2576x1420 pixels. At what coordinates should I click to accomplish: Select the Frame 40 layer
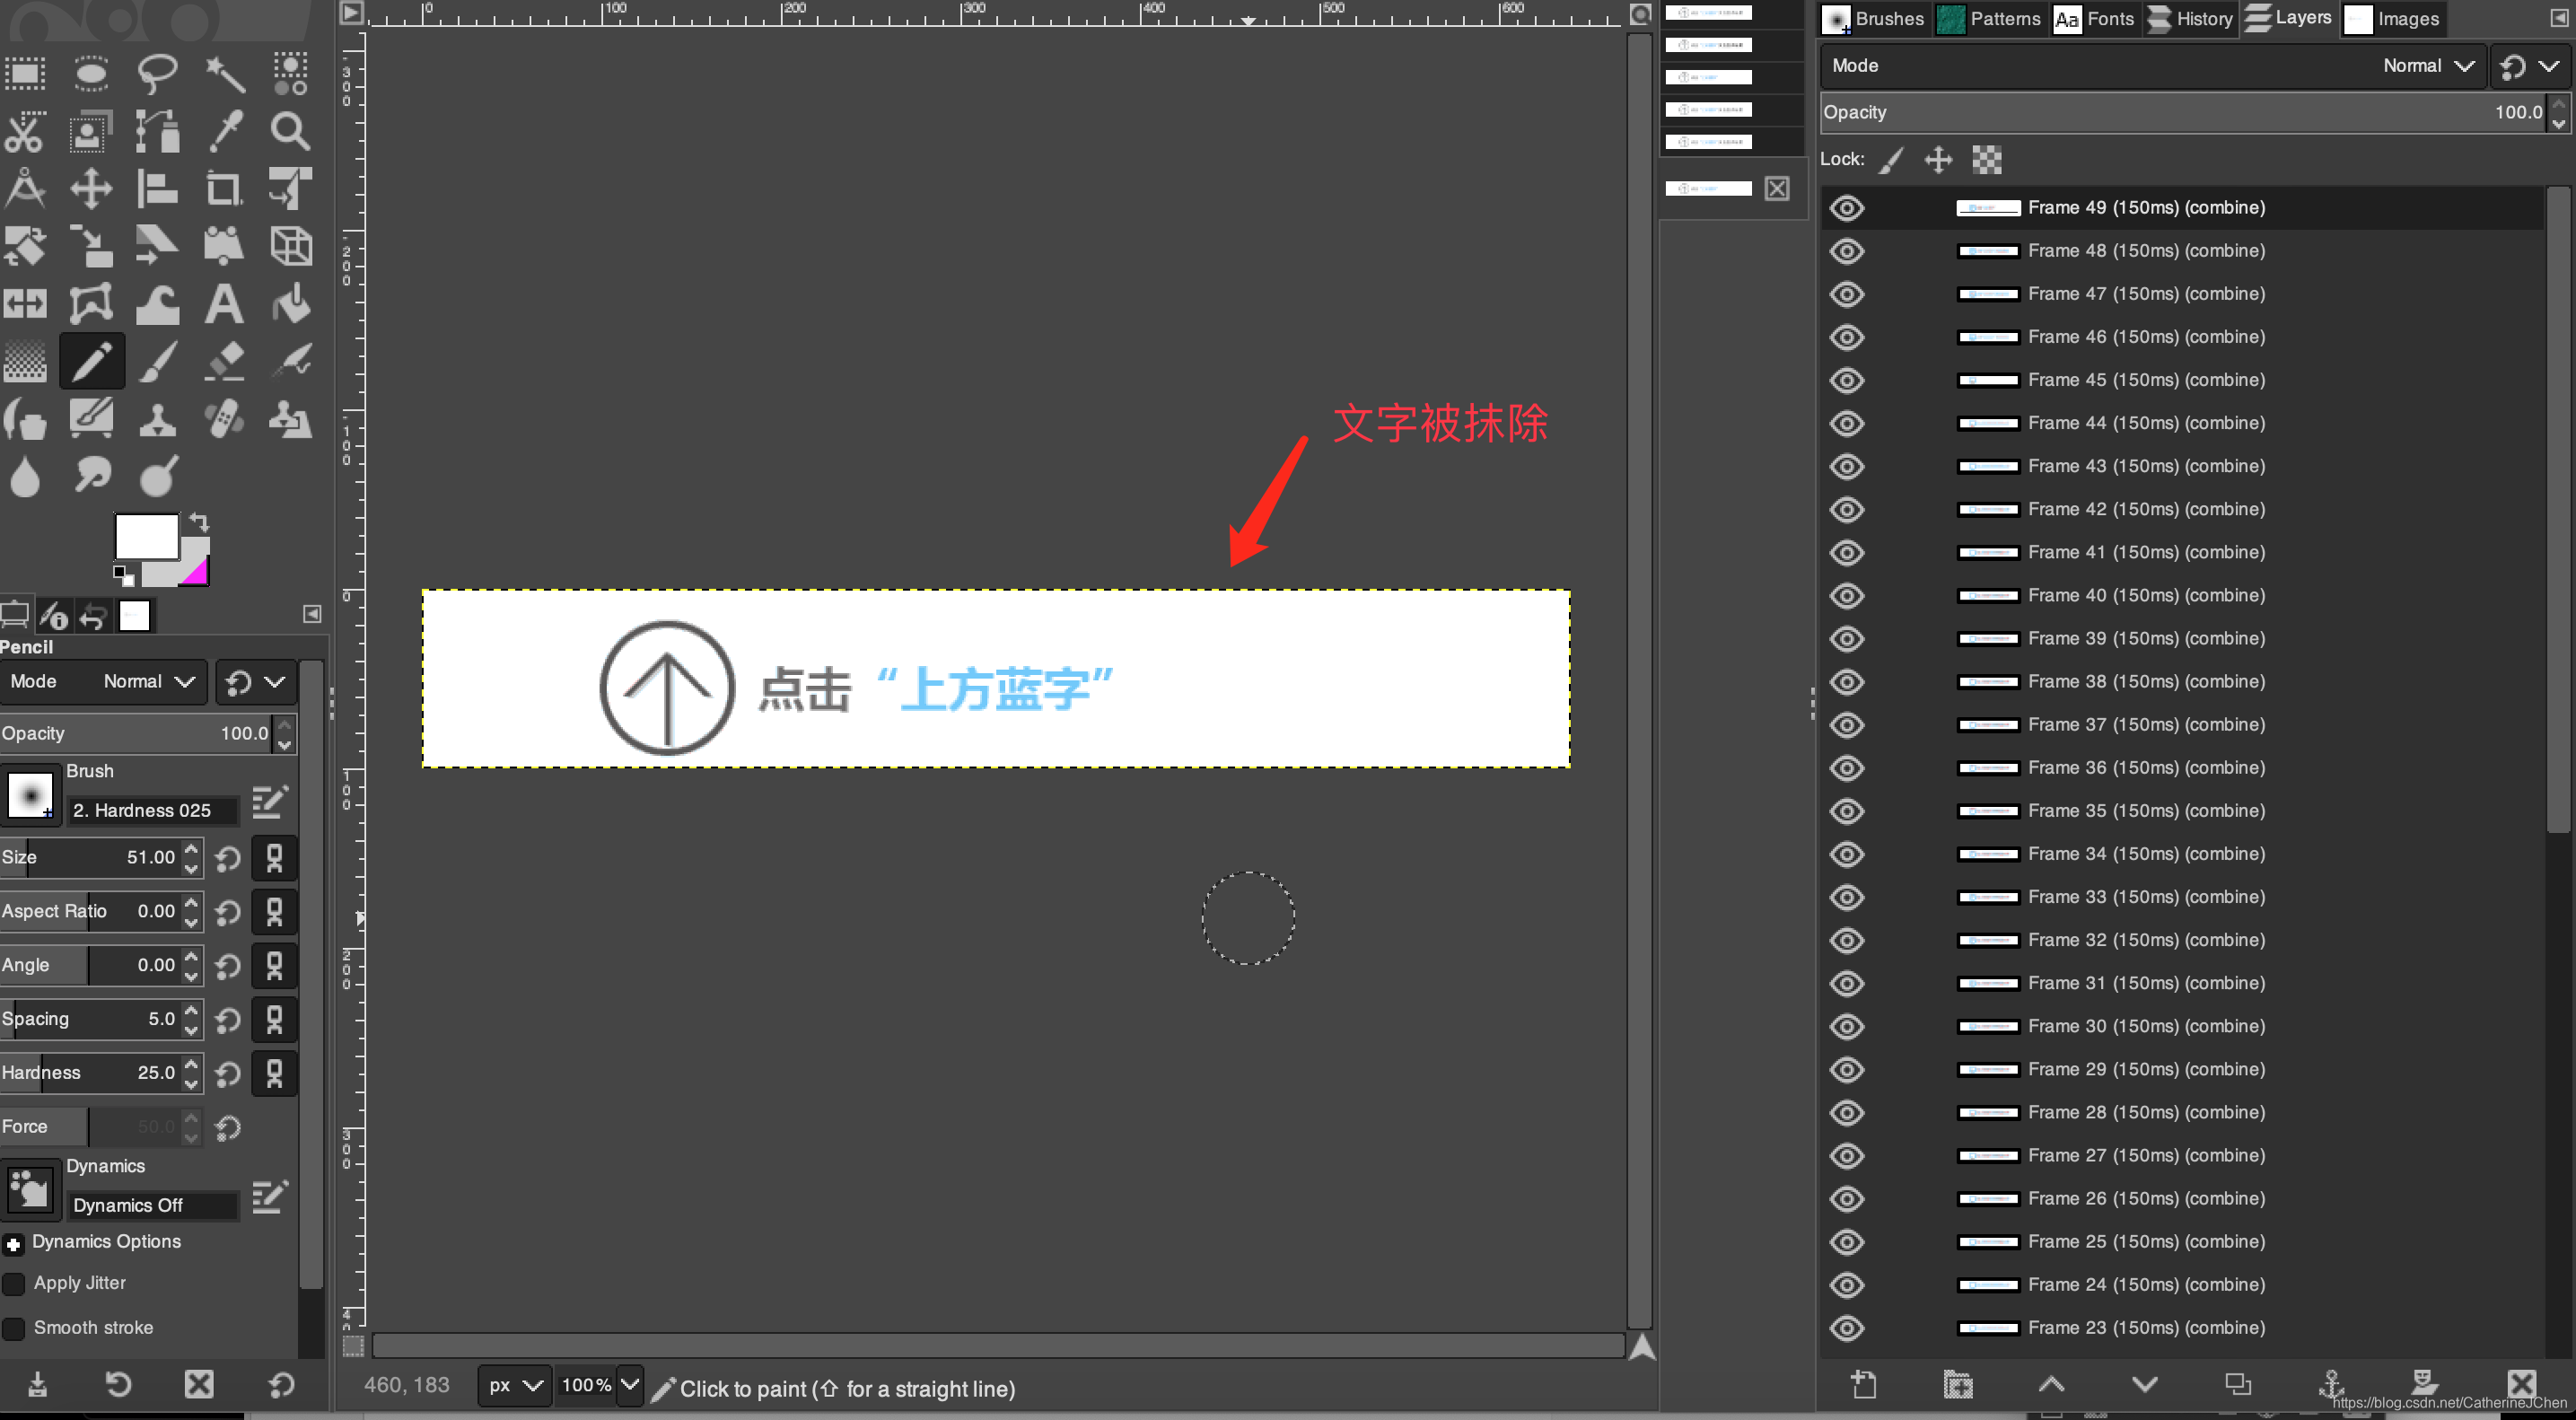[2145, 596]
